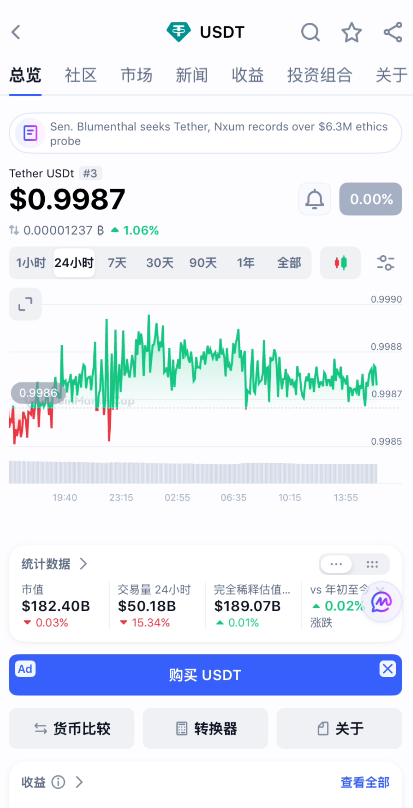Switch to candlestick chart view
Image resolution: width=413 pixels, height=808 pixels.
click(x=340, y=263)
